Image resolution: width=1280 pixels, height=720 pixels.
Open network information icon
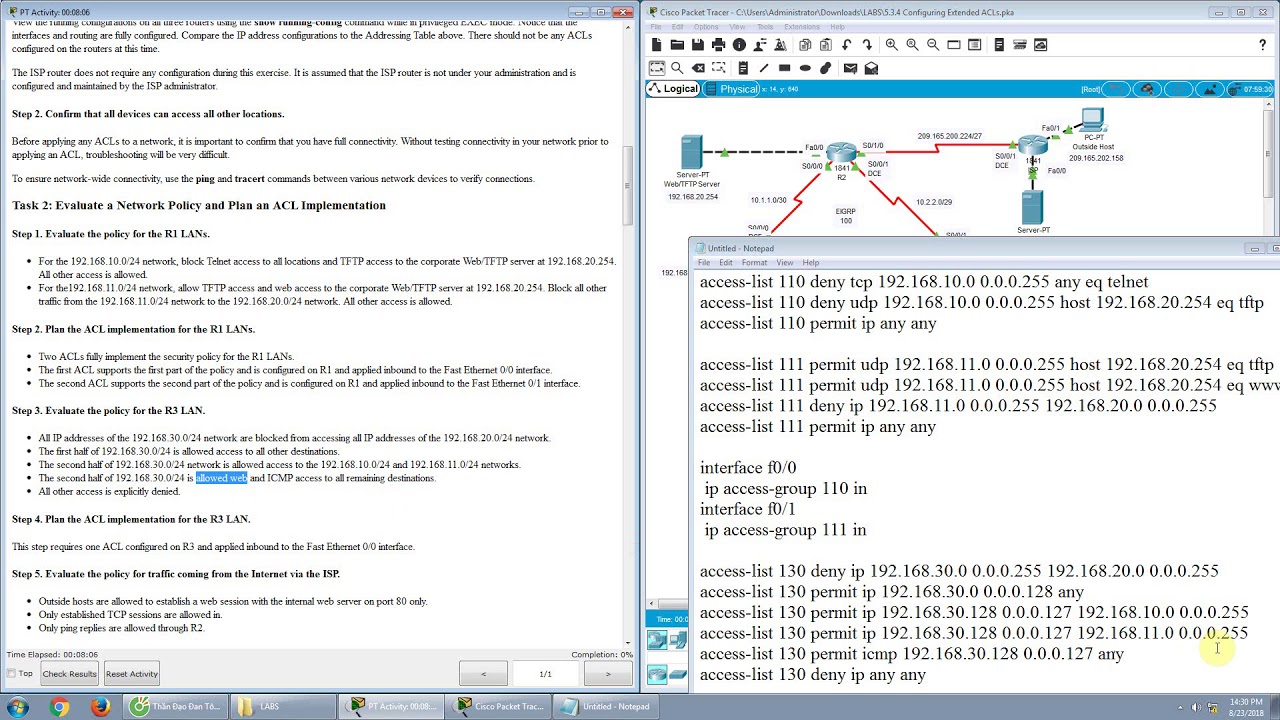739,45
